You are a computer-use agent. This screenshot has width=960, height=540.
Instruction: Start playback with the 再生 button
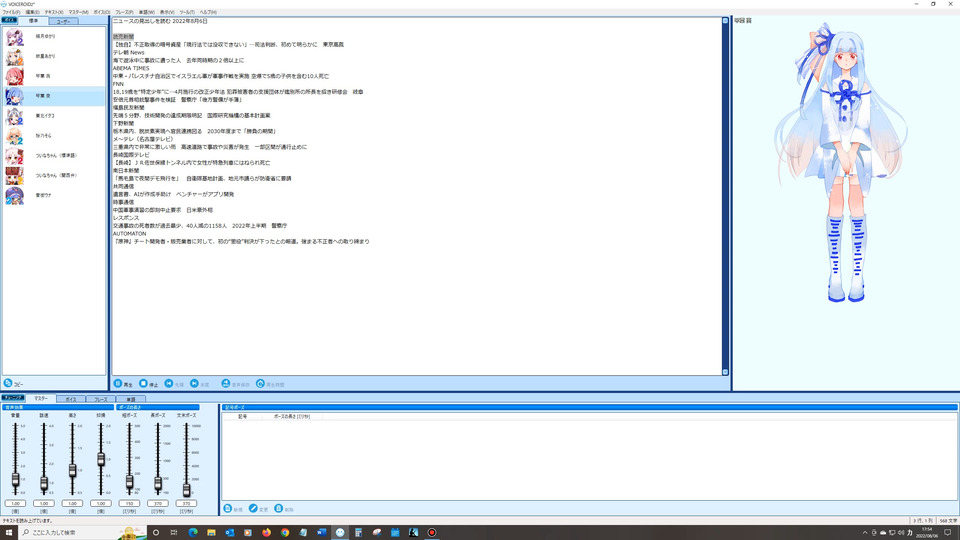click(x=123, y=384)
